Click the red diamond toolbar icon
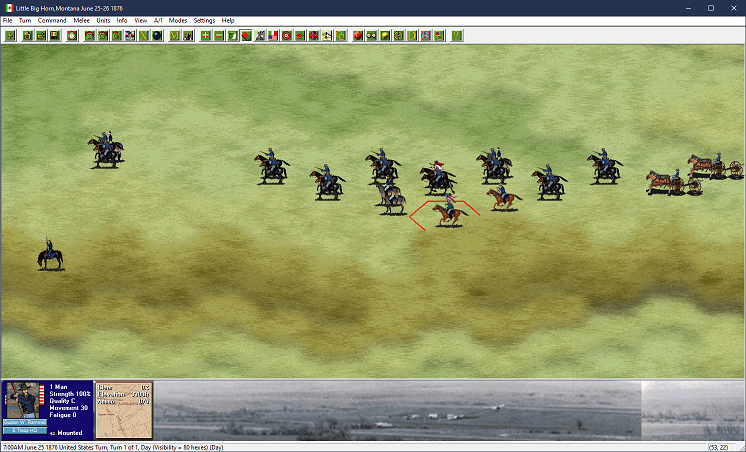Viewport: 746px width, 452px height. point(246,36)
